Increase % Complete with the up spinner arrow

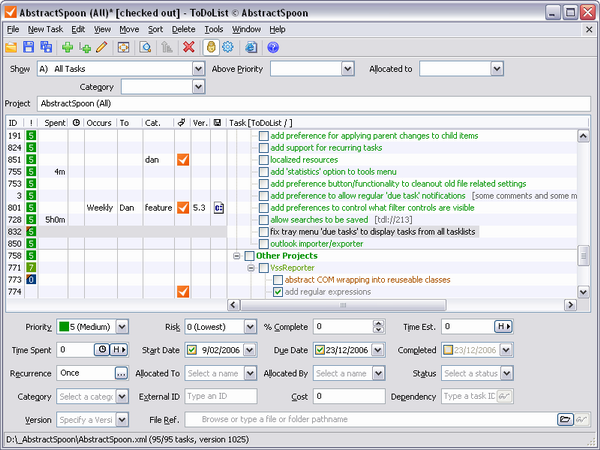tap(378, 324)
